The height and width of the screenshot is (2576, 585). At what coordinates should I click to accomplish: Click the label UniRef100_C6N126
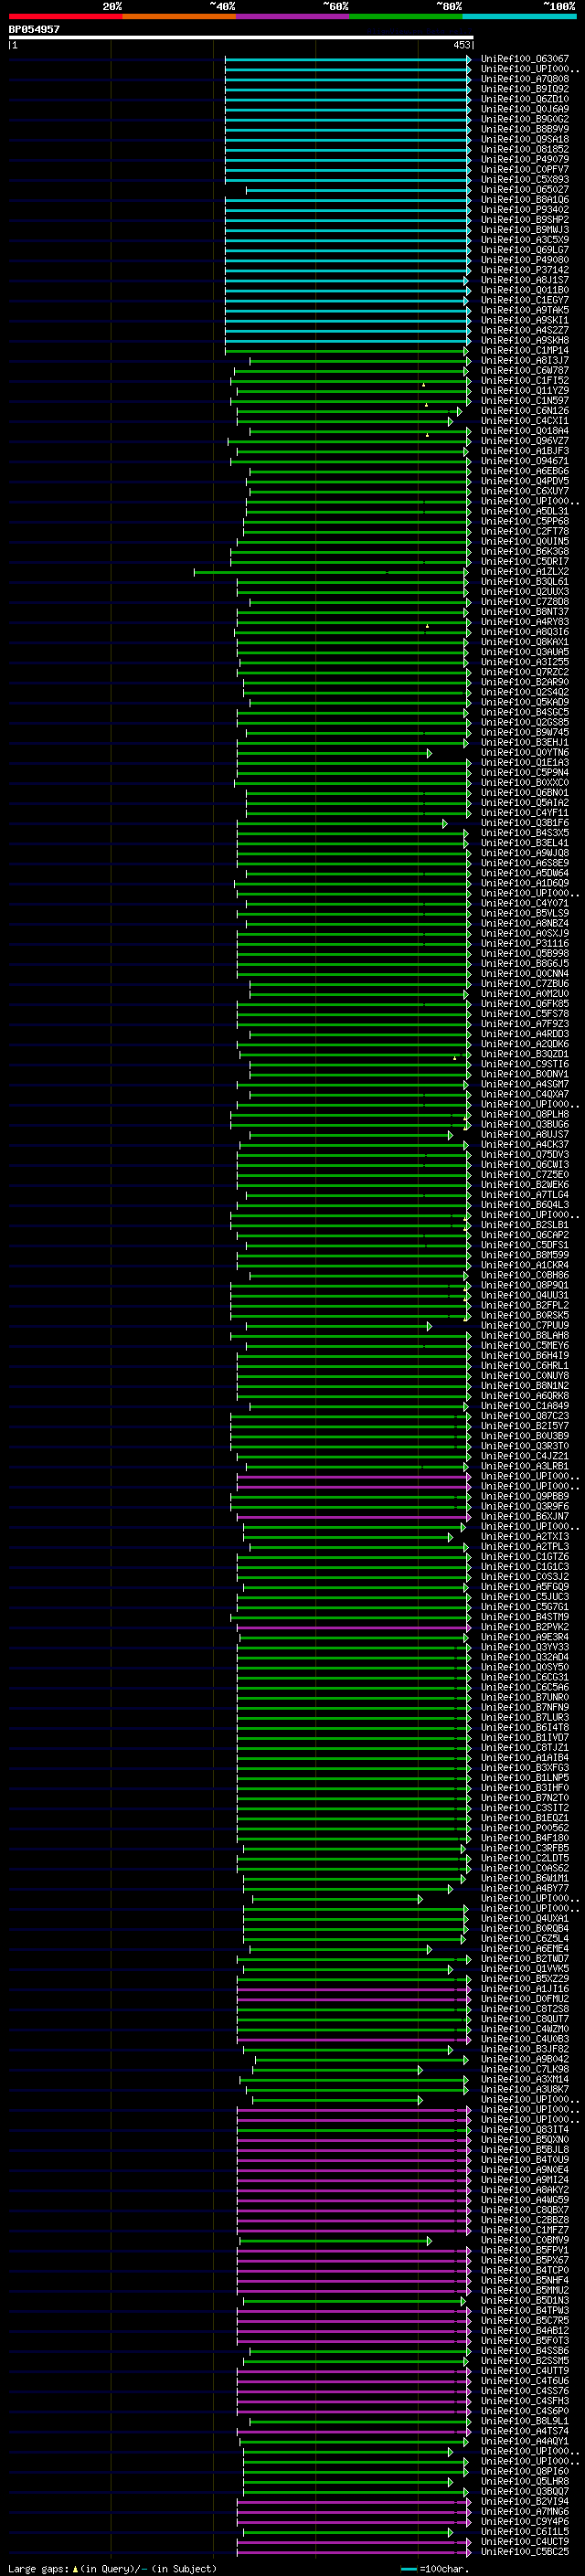click(525, 411)
